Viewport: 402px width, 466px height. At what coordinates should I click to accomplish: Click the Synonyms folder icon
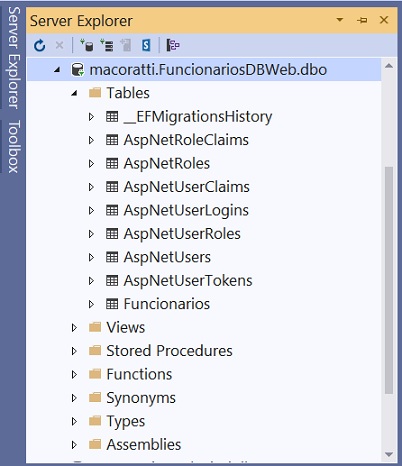[x=95, y=398]
